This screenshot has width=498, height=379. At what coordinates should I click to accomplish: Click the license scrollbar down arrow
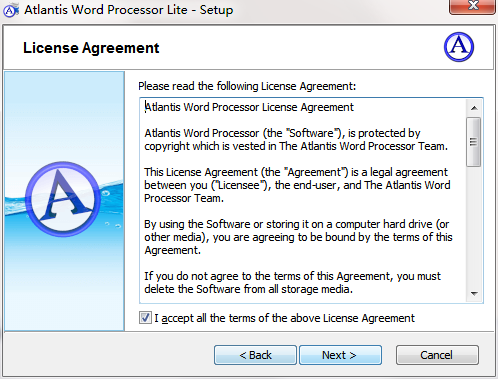click(x=474, y=294)
